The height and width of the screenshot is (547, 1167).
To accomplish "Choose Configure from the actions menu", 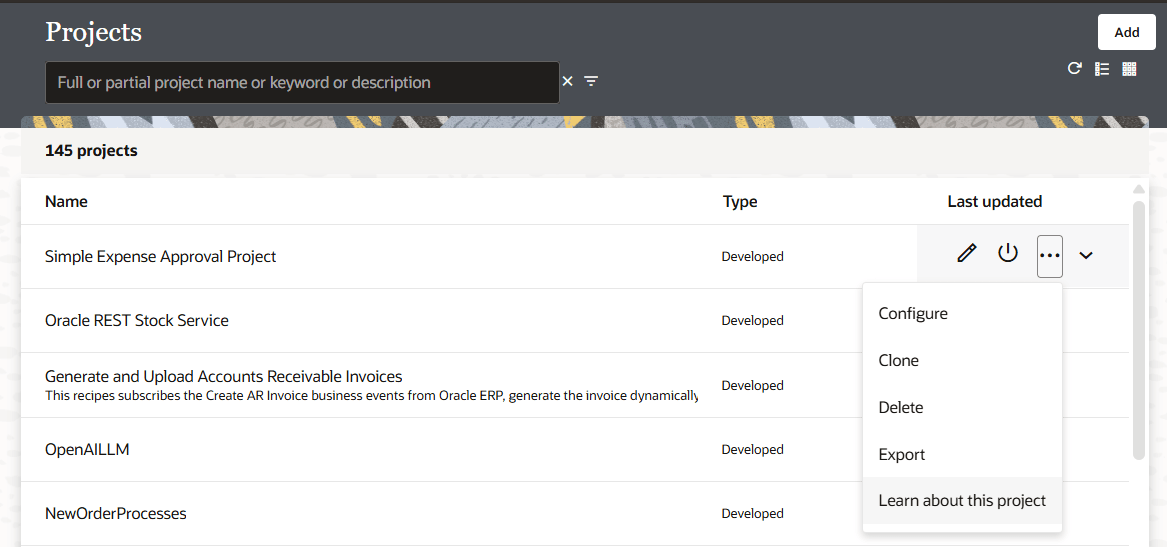I will point(913,313).
